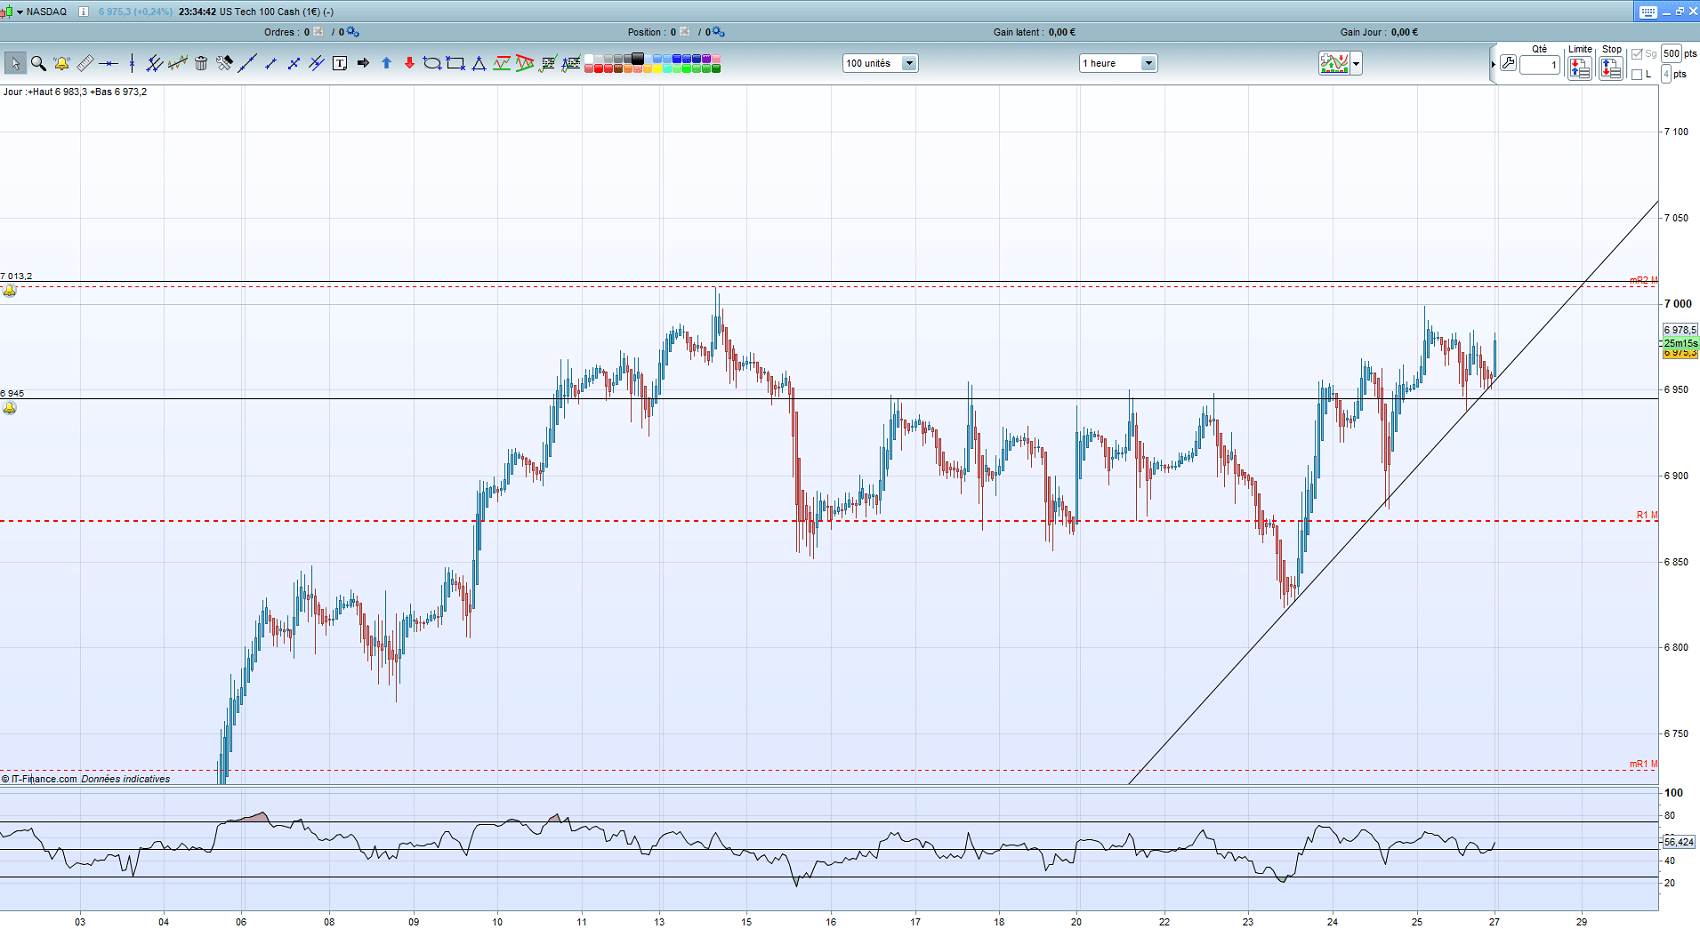The image size is (1700, 929).
Task: Collapse the order panel with side arrow
Action: [1493, 64]
